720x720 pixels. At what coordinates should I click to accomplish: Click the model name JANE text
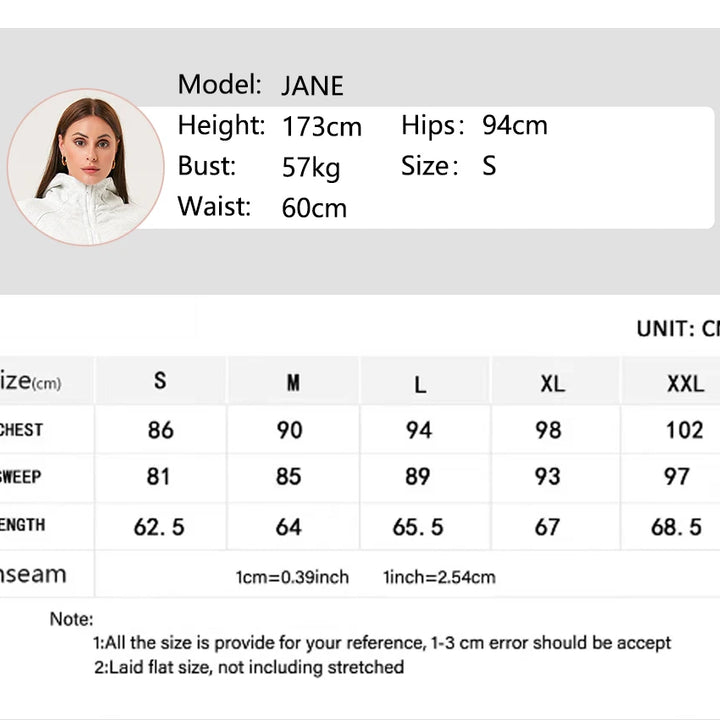(312, 86)
